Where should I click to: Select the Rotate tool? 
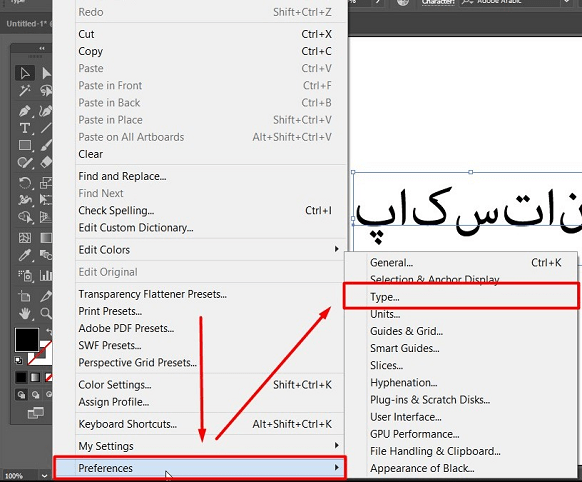pos(25,183)
